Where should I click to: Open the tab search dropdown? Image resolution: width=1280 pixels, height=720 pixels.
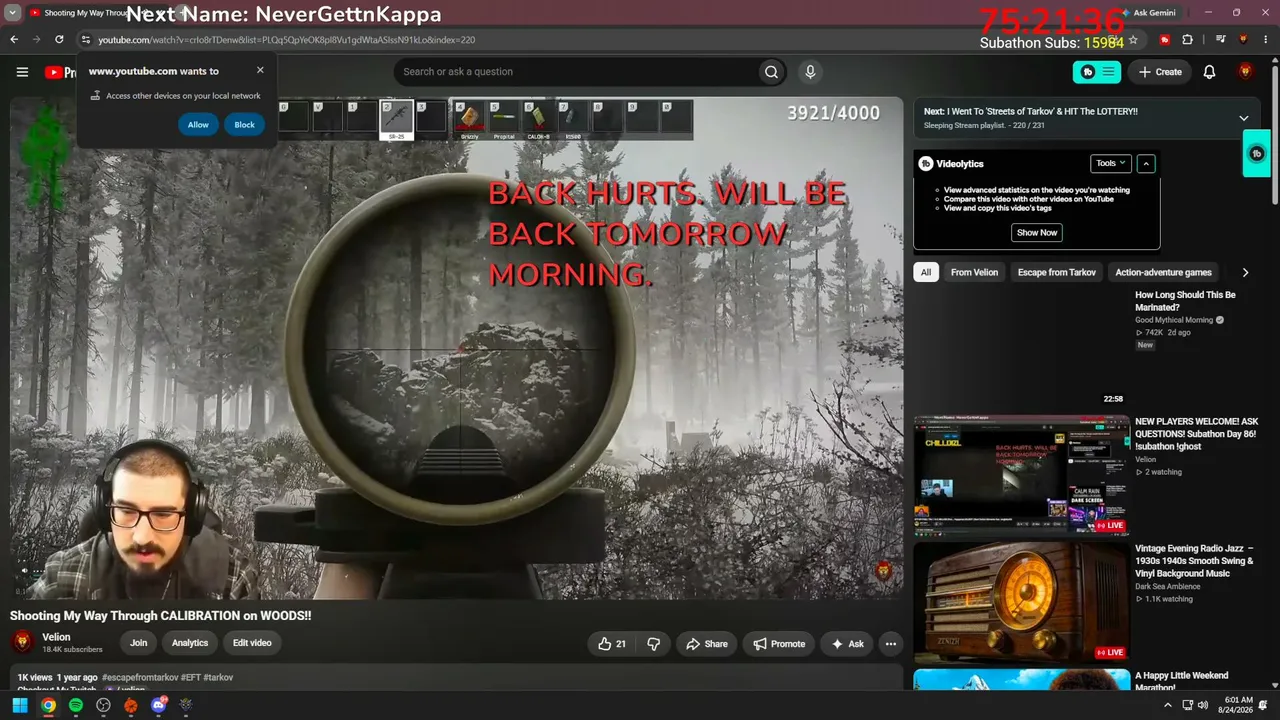click(x=13, y=13)
